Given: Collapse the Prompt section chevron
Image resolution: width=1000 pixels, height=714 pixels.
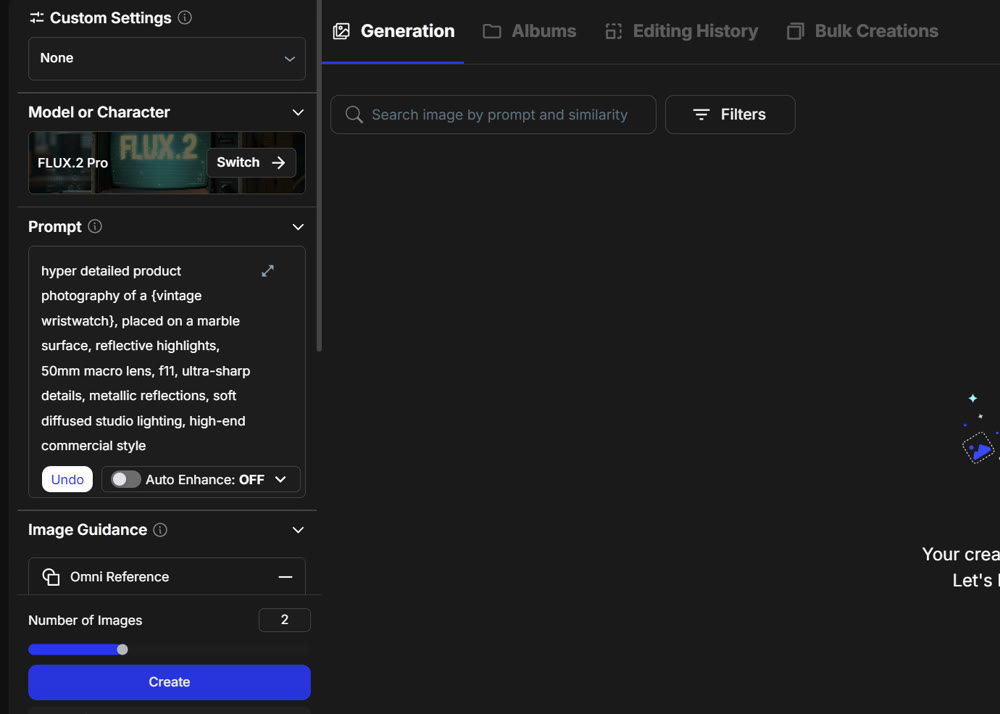Looking at the screenshot, I should (297, 227).
